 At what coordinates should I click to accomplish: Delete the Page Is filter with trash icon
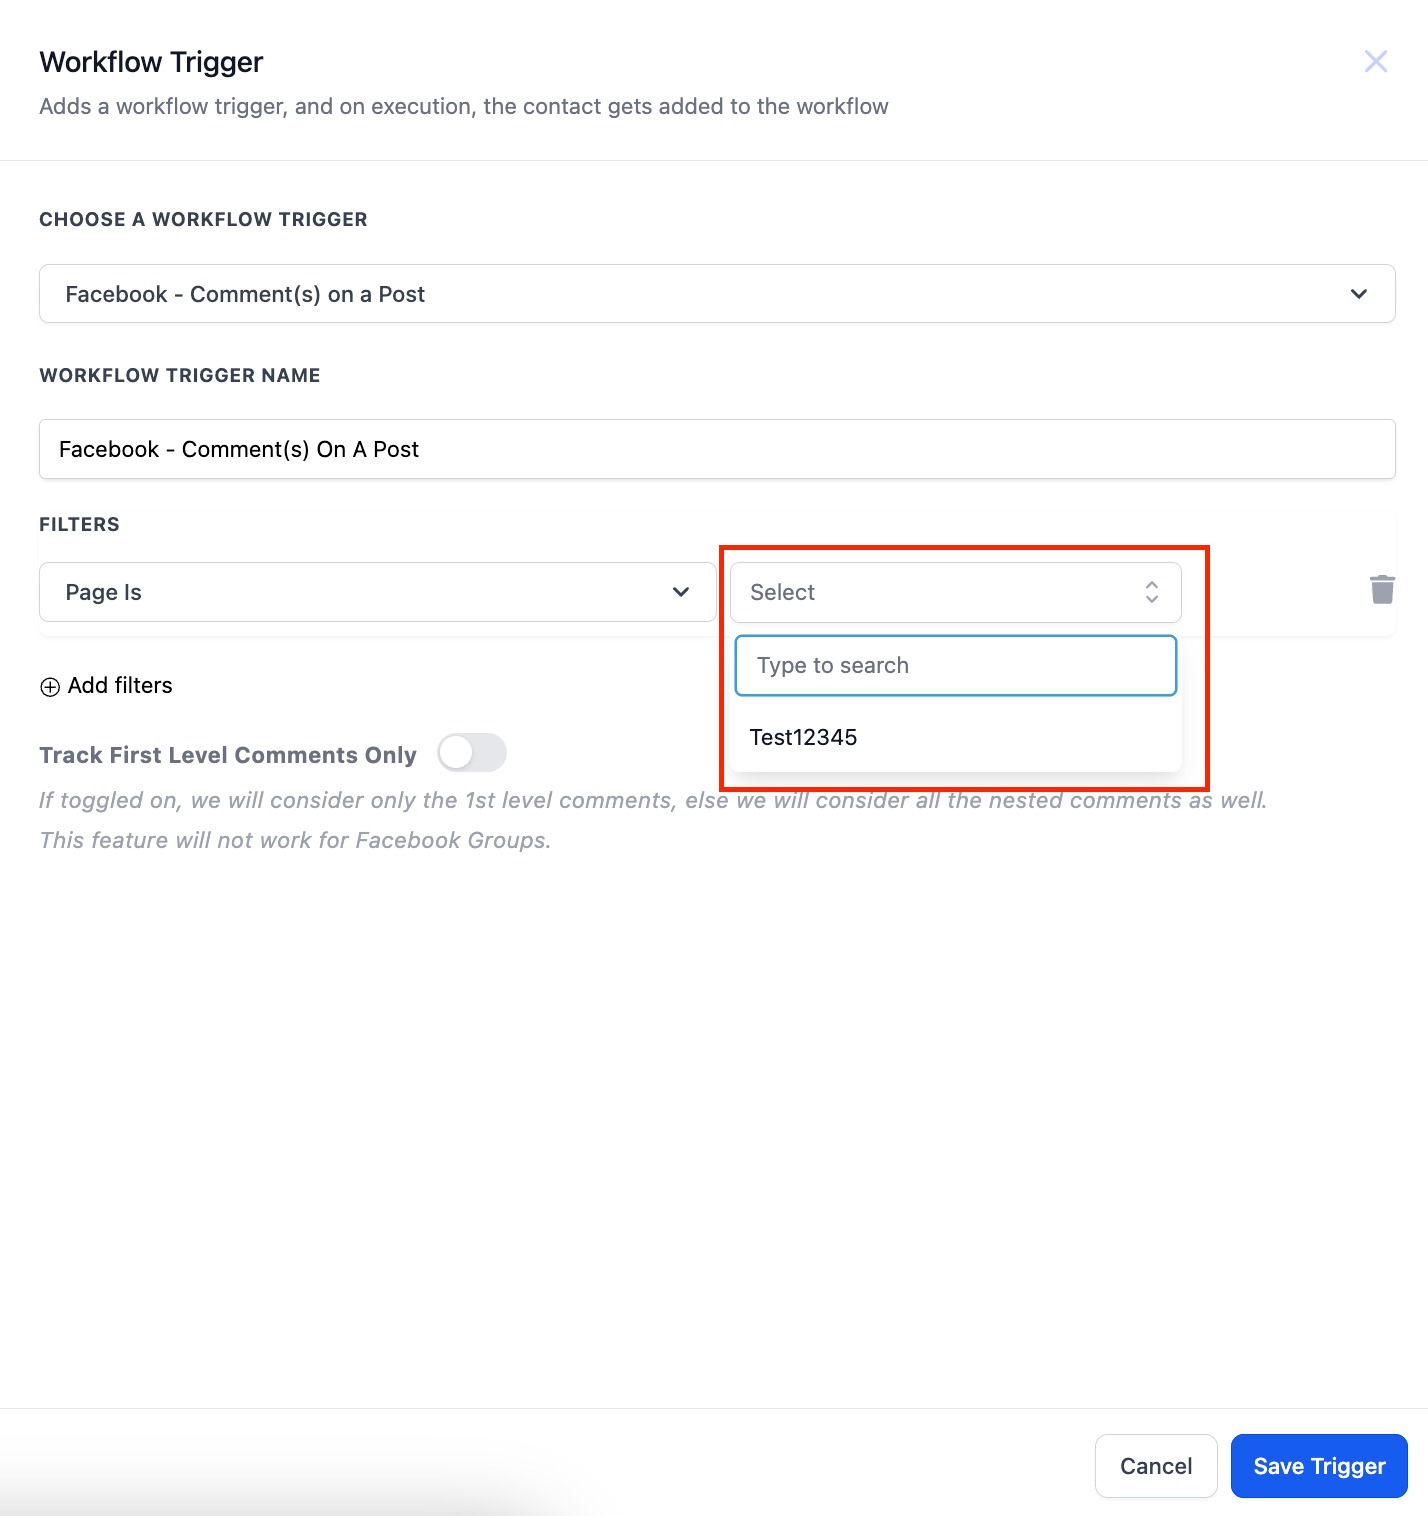click(x=1382, y=590)
